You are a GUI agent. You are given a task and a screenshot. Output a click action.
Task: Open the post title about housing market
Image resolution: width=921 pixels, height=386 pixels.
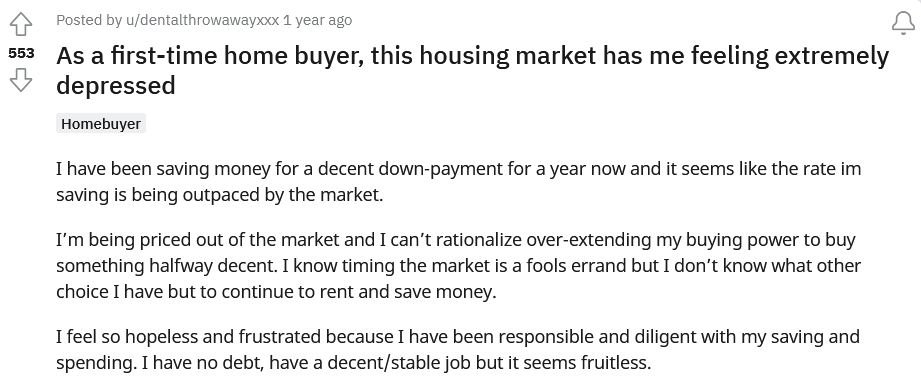tap(472, 71)
